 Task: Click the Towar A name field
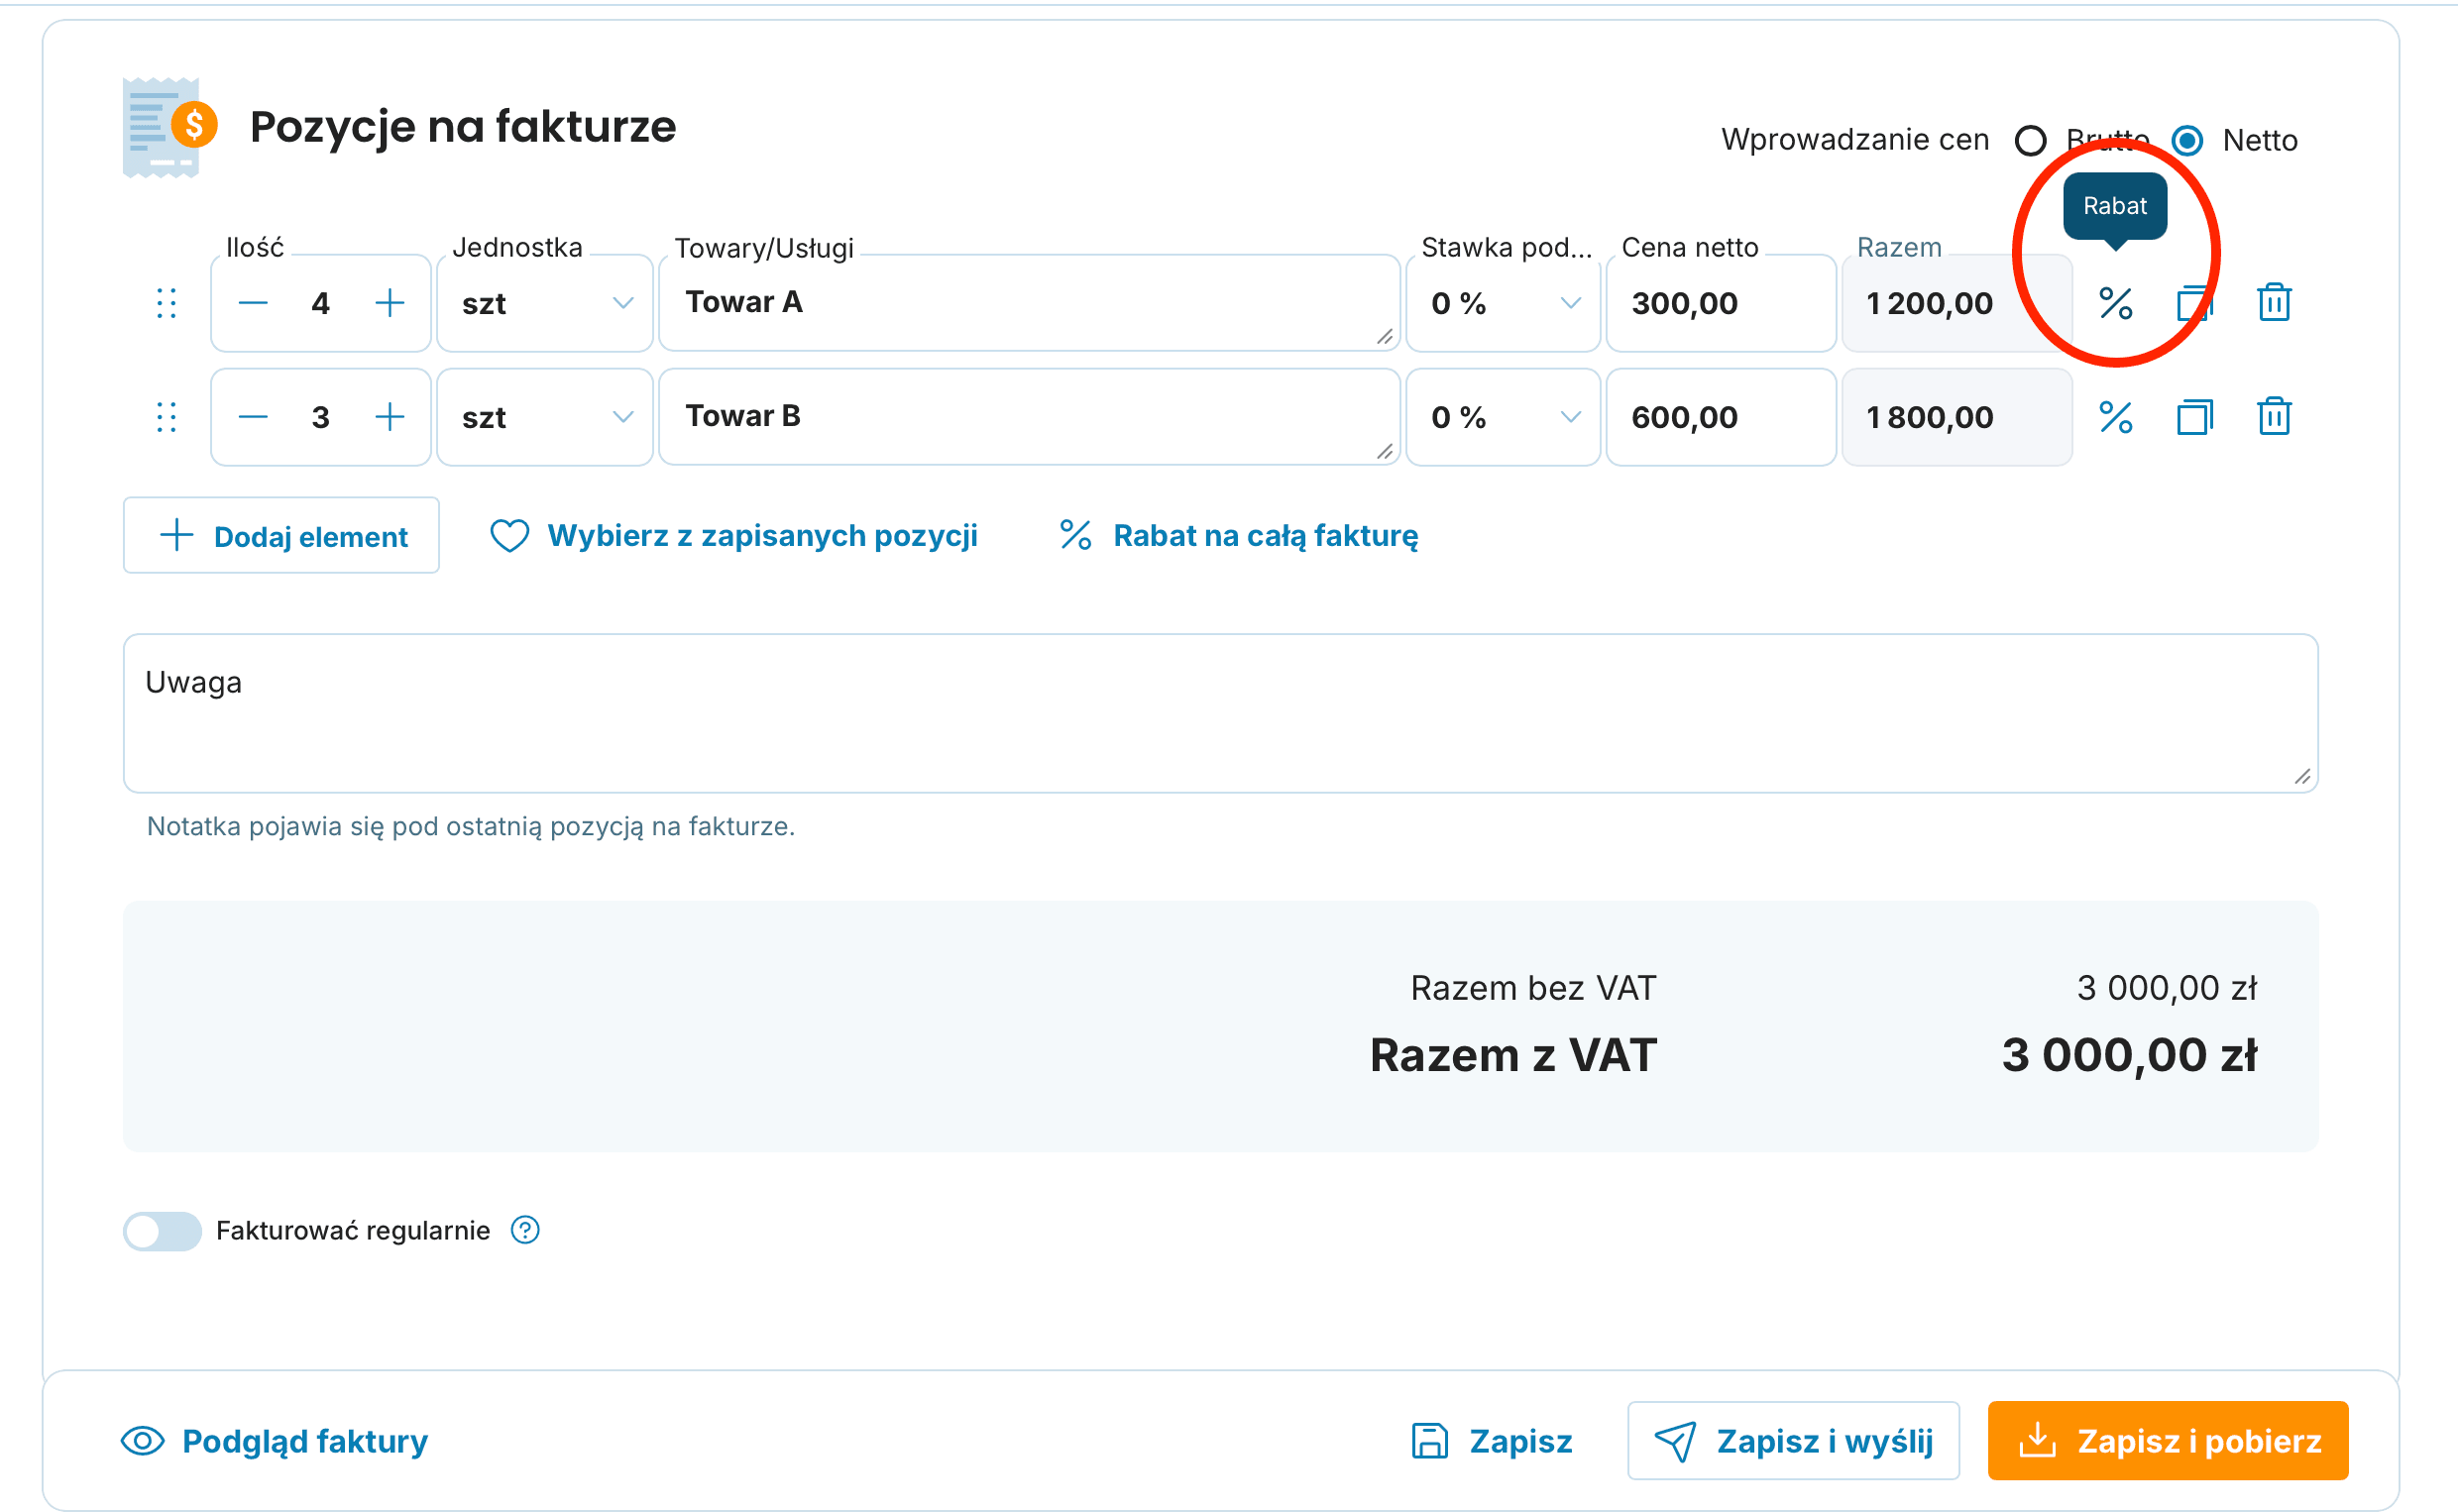point(1030,303)
